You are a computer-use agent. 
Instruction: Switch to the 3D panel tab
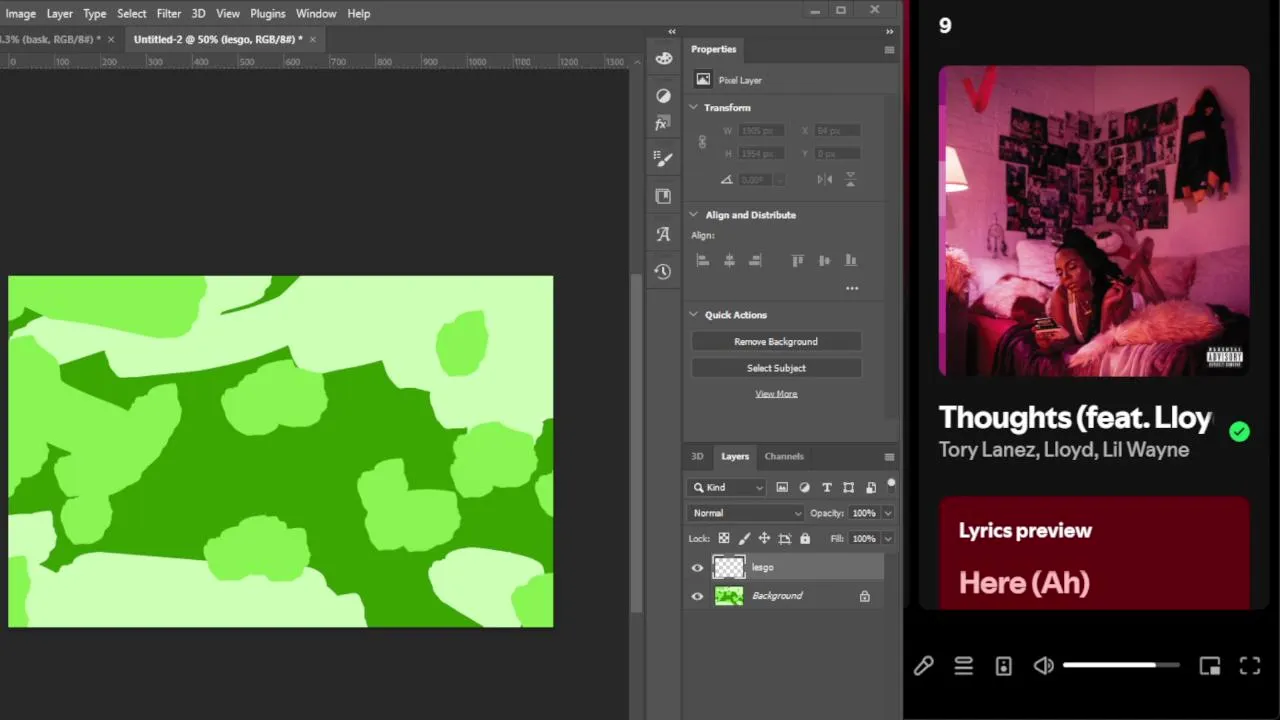click(x=698, y=457)
